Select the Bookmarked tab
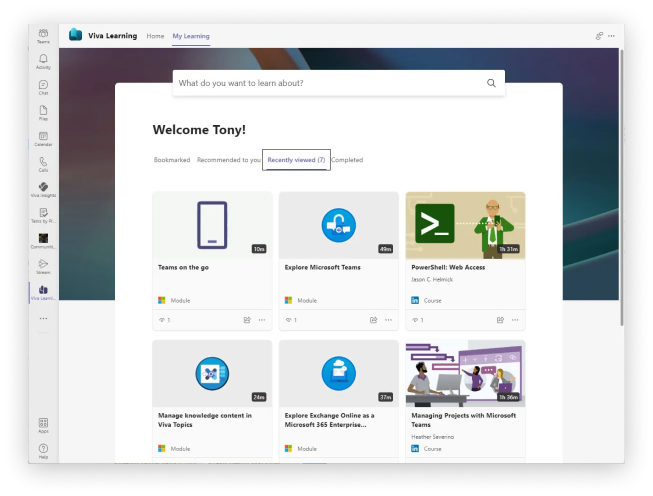 tap(172, 160)
